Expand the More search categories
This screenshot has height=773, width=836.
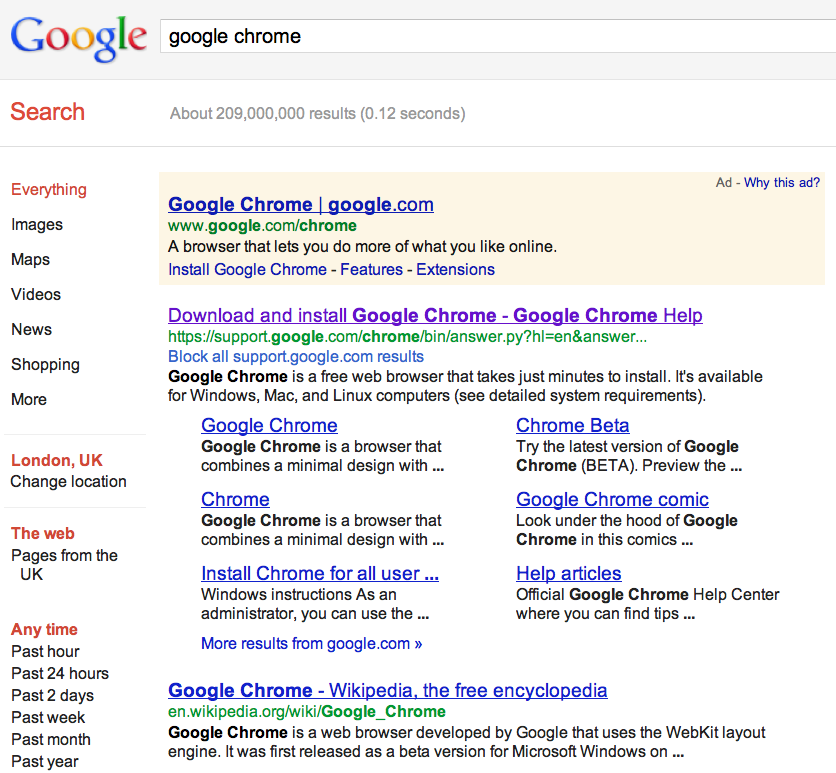click(x=29, y=399)
